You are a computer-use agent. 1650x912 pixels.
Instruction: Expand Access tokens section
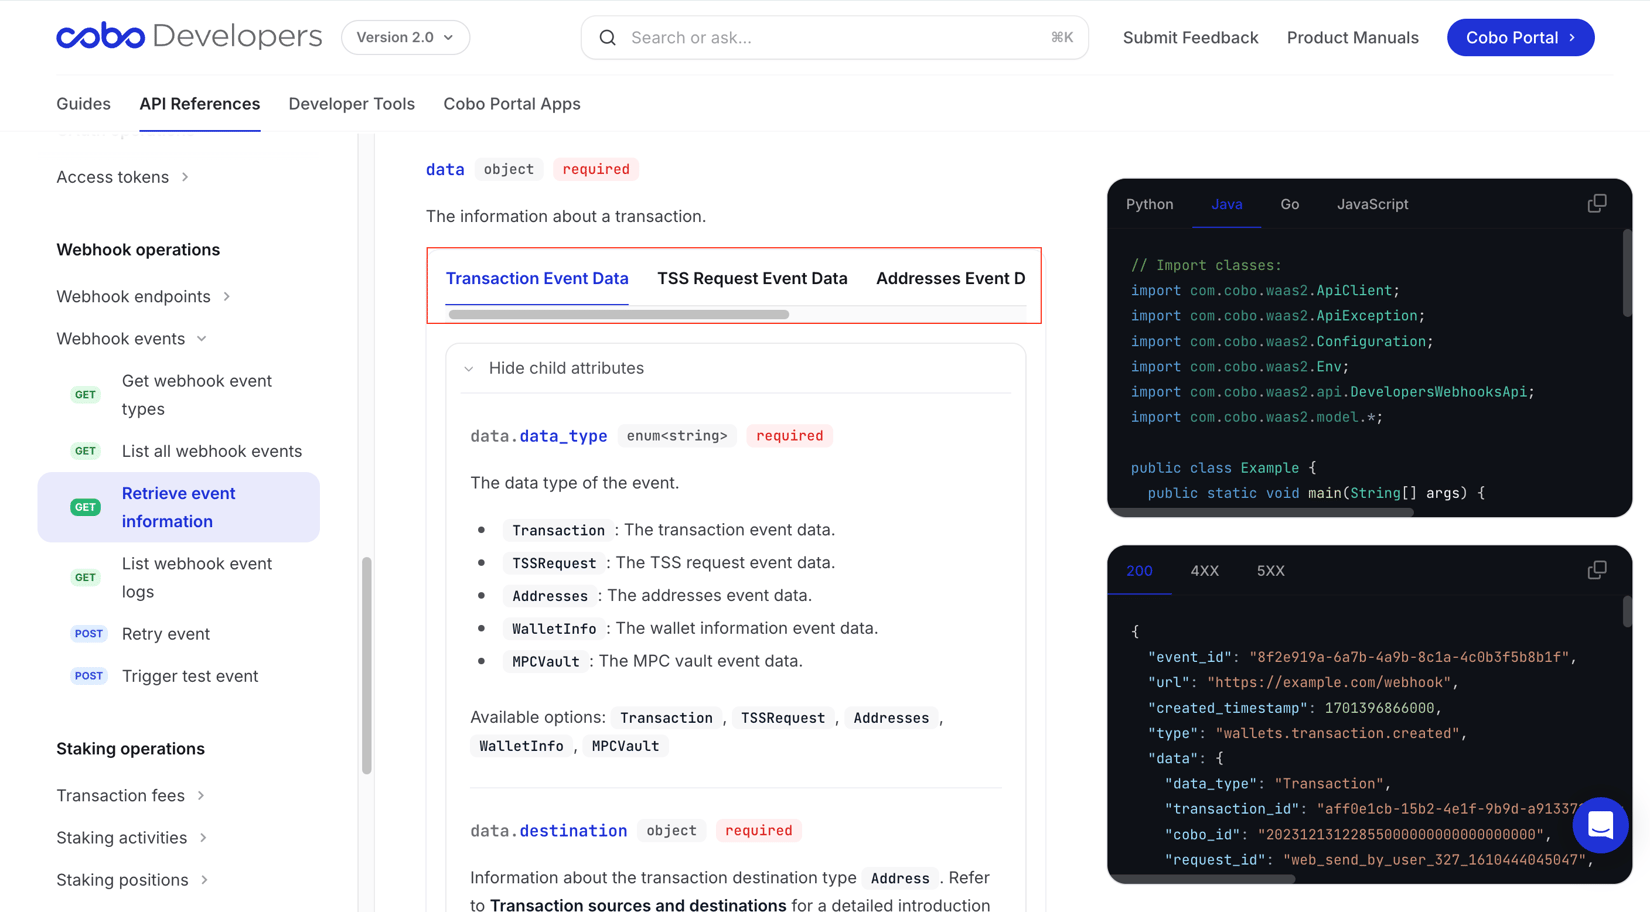[x=123, y=177]
